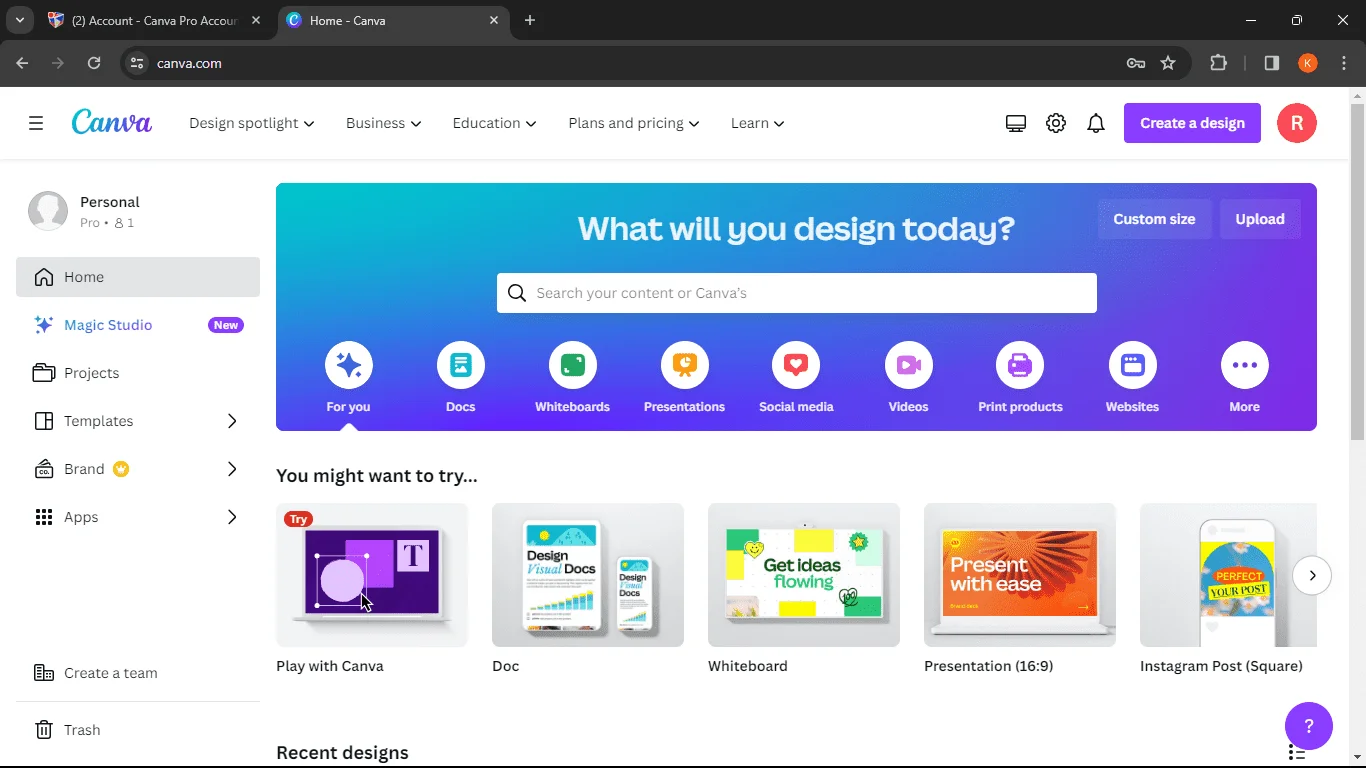Expand the Design spotlight dropdown
This screenshot has width=1366, height=768.
click(x=252, y=123)
